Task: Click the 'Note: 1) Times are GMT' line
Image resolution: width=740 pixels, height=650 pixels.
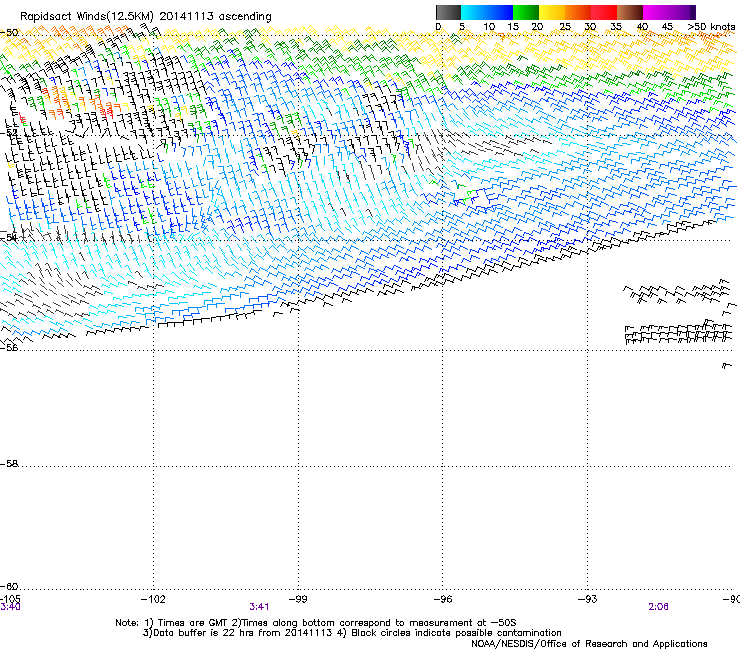Action: coord(316,623)
